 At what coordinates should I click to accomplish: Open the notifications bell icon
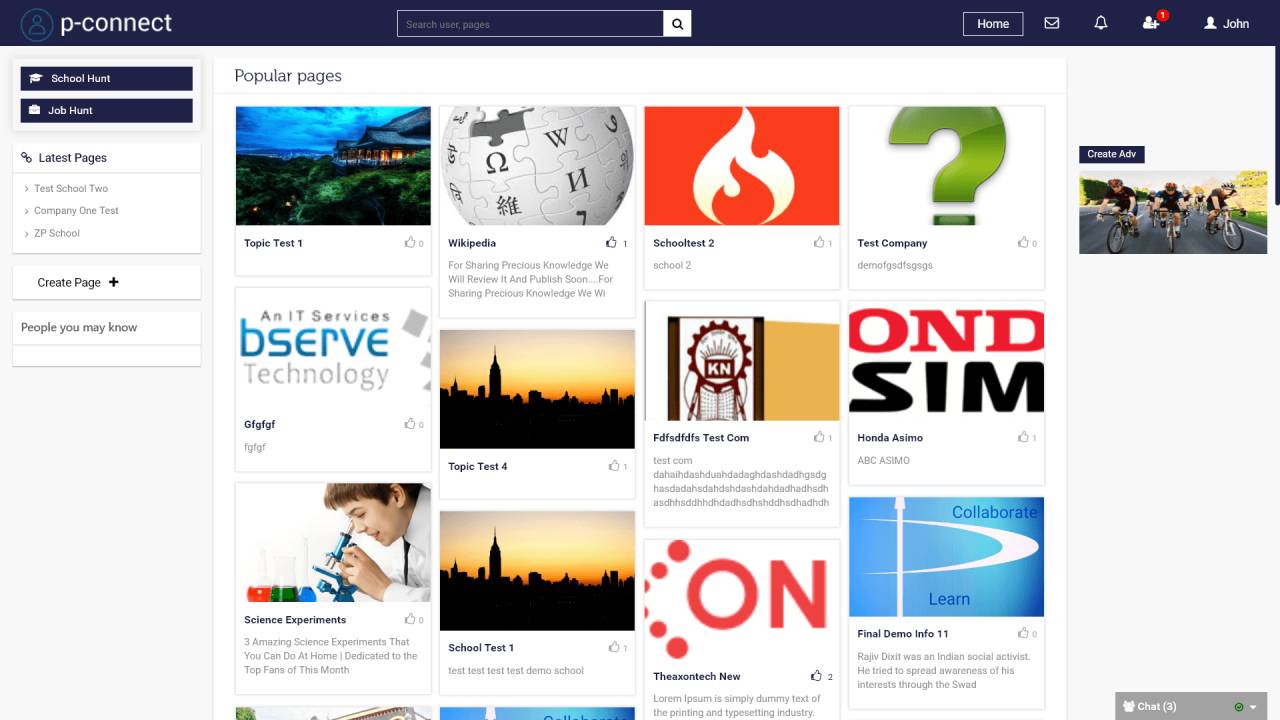pos(1101,23)
